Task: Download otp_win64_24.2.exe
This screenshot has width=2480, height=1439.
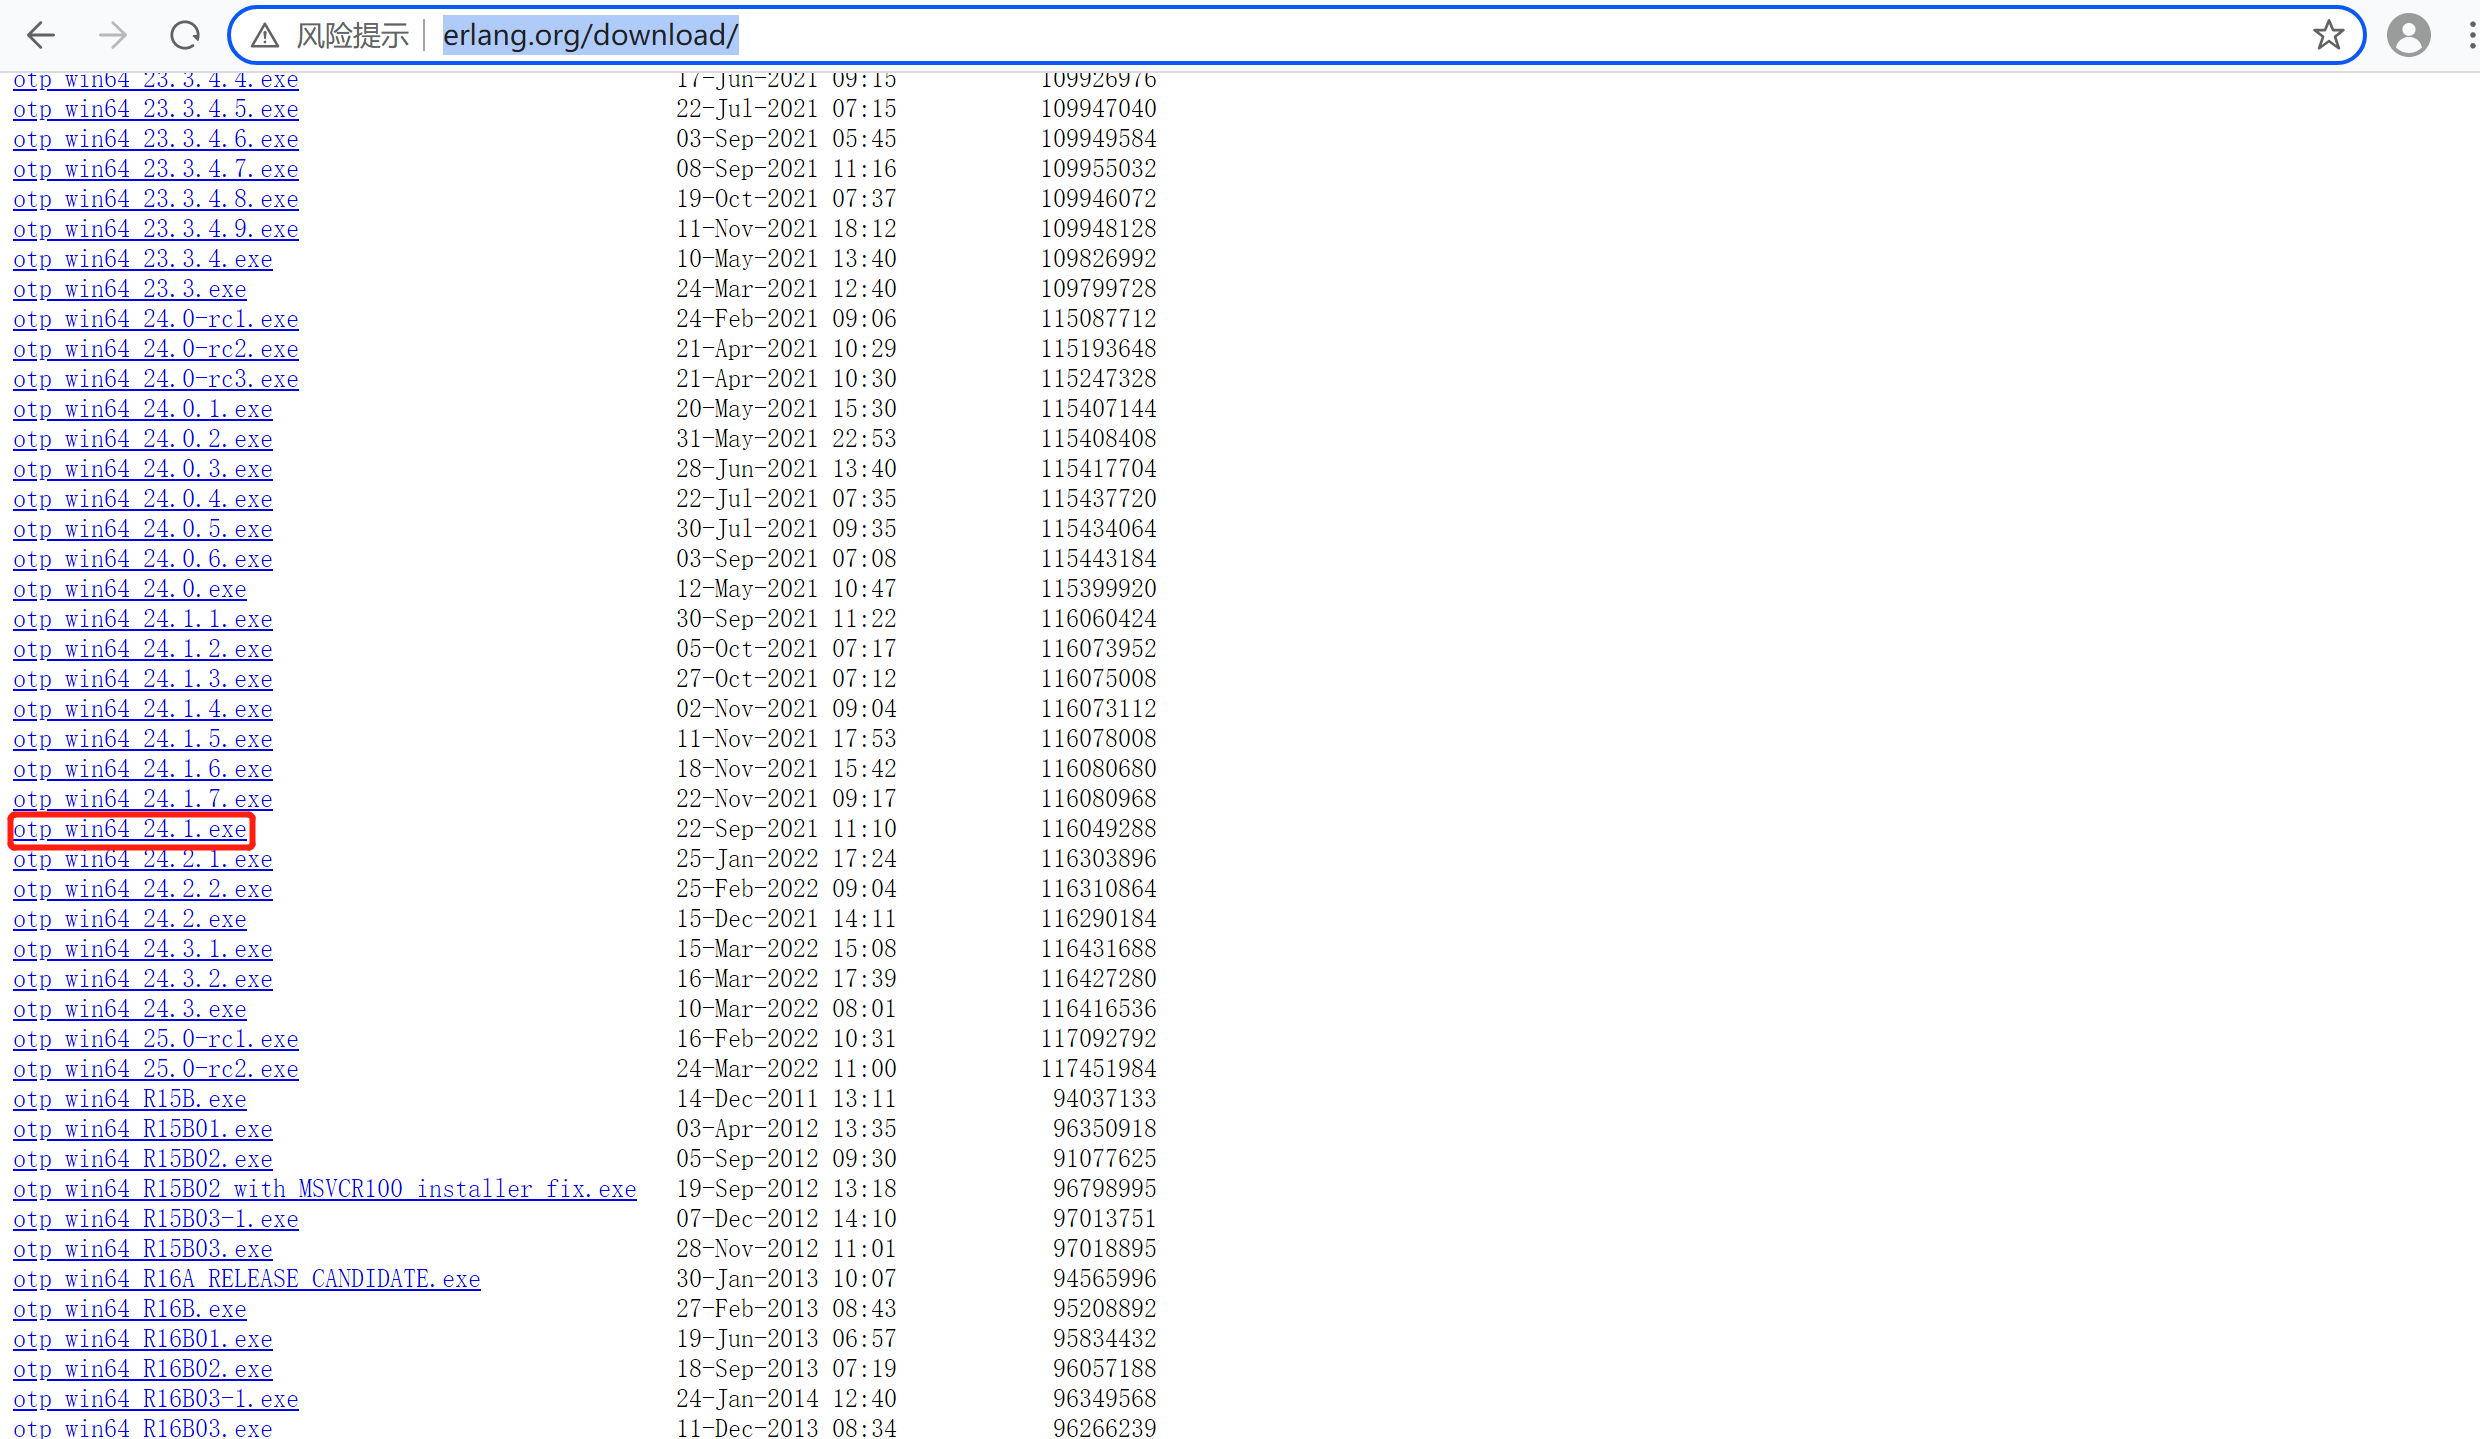Action: (x=130, y=919)
